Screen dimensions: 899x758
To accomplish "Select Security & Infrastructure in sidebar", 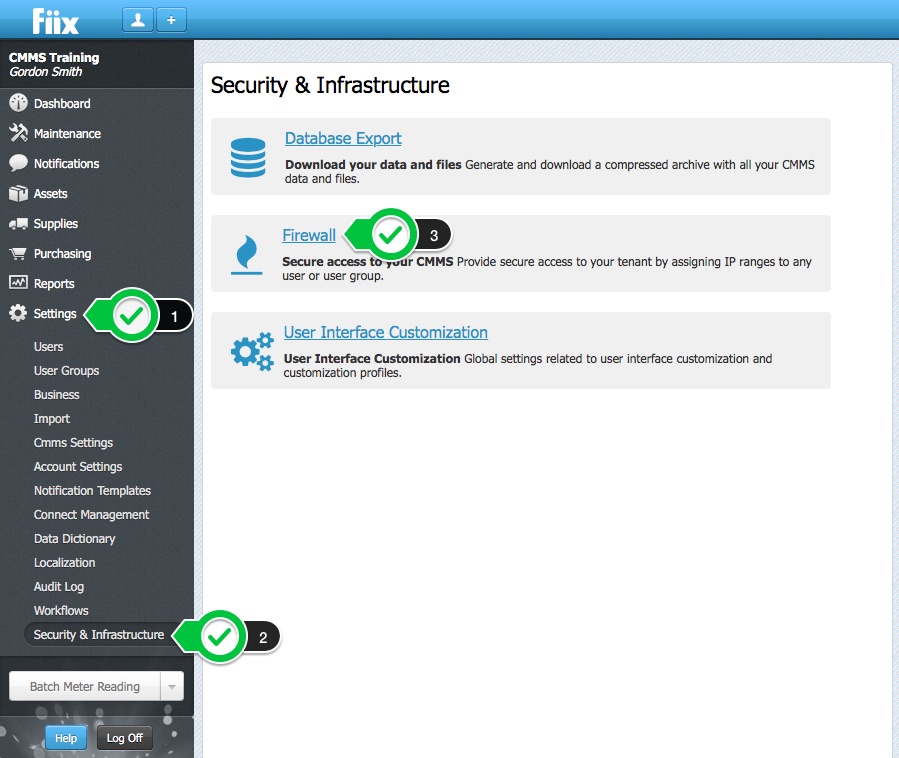I will (x=99, y=635).
